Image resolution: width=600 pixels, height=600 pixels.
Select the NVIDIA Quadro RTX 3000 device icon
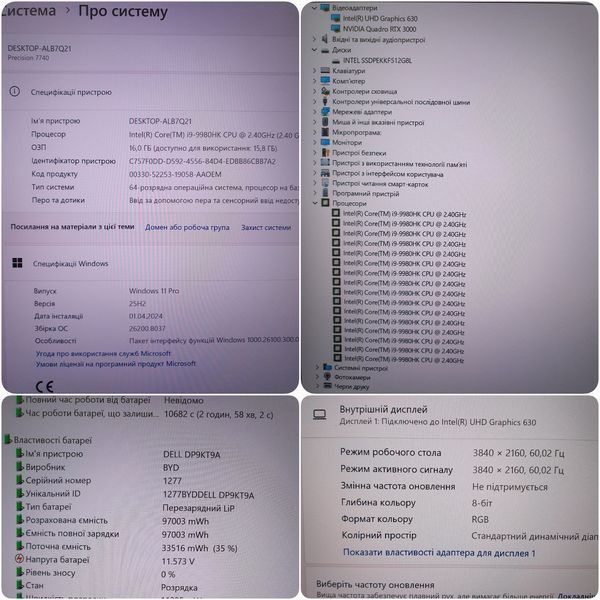(336, 29)
